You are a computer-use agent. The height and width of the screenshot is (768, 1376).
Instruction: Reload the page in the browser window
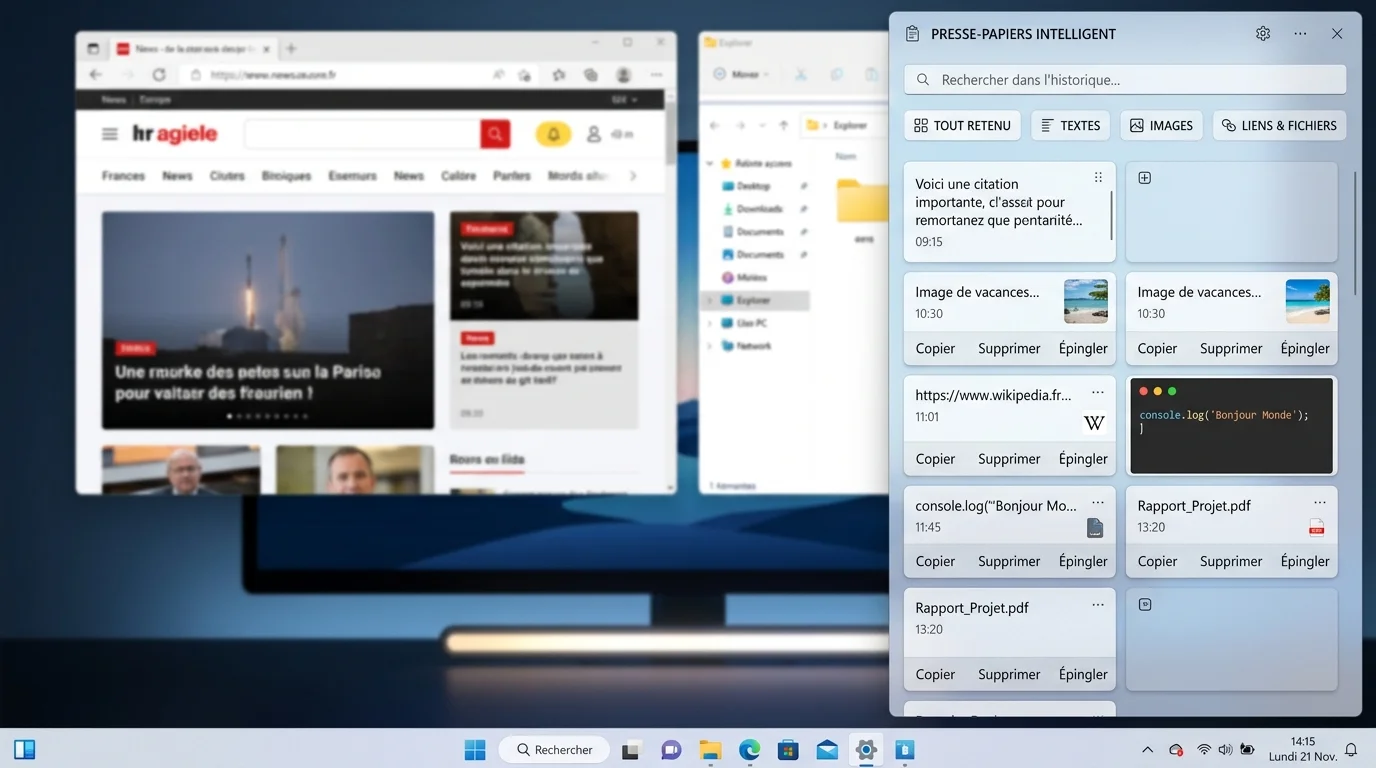coord(159,75)
